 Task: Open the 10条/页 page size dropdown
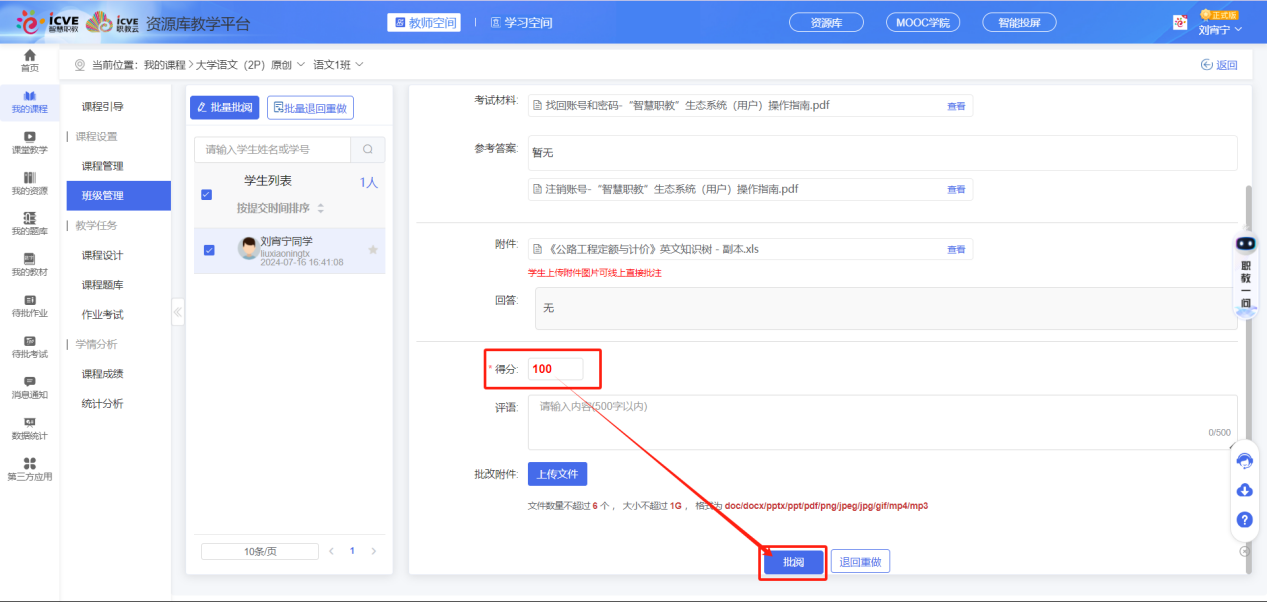259,551
